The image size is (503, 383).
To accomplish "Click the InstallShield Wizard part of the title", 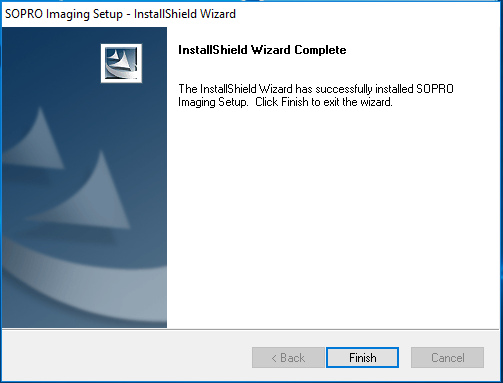I will pos(185,14).
